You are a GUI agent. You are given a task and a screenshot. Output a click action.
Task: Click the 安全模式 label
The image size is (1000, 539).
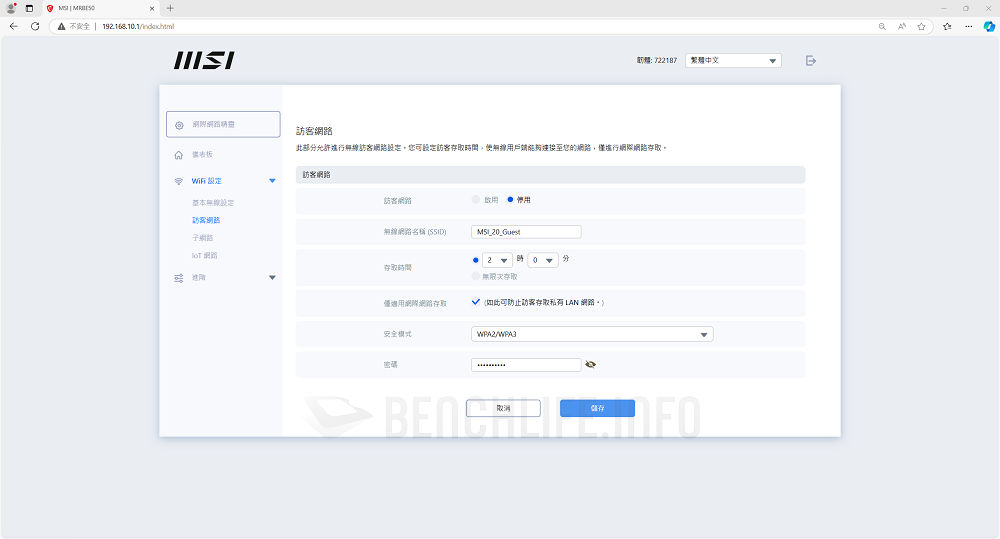[x=397, y=334]
